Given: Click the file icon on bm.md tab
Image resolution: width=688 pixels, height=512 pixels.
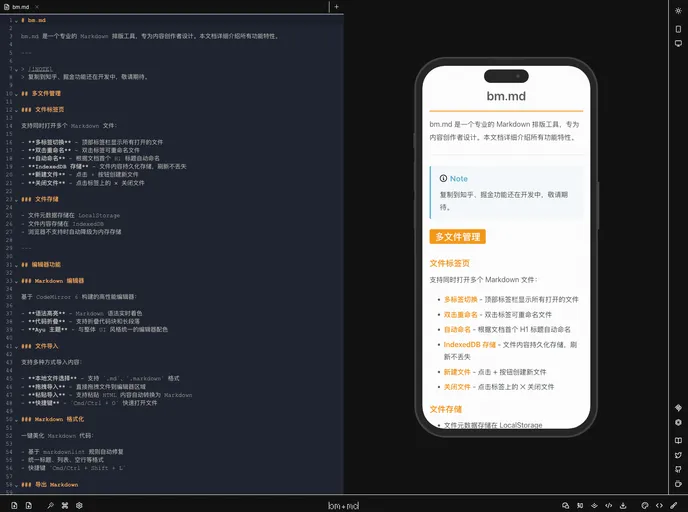Looking at the screenshot, I should (6, 7).
